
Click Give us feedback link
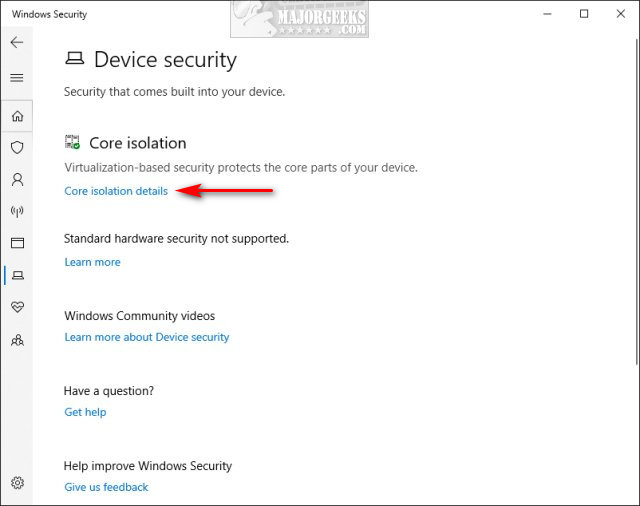106,487
